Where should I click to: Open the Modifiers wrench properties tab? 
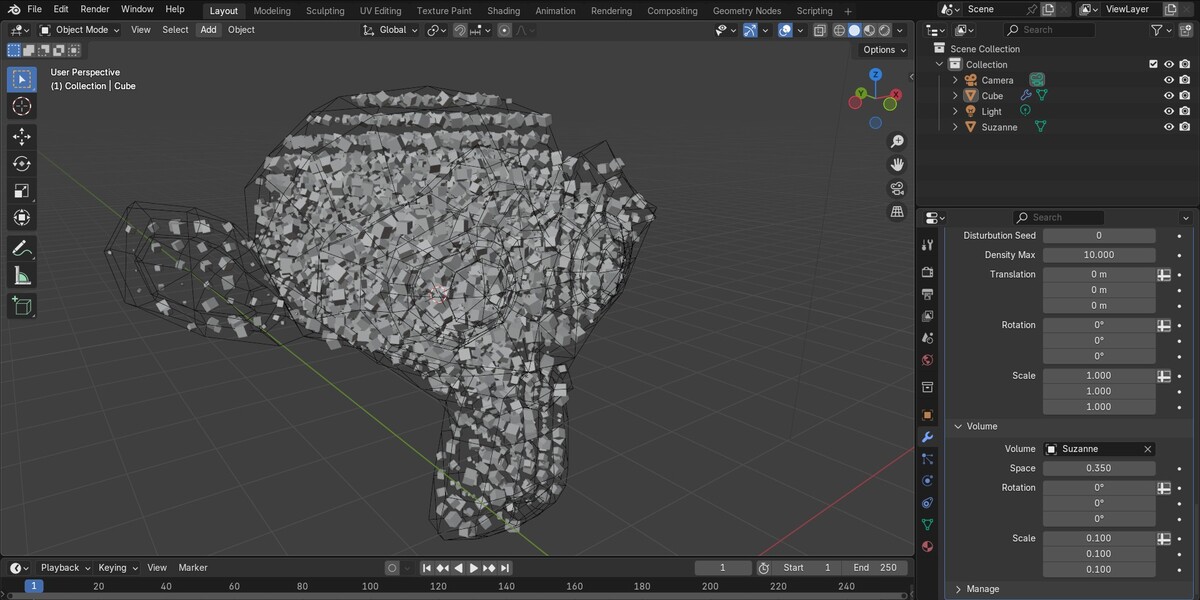927,437
